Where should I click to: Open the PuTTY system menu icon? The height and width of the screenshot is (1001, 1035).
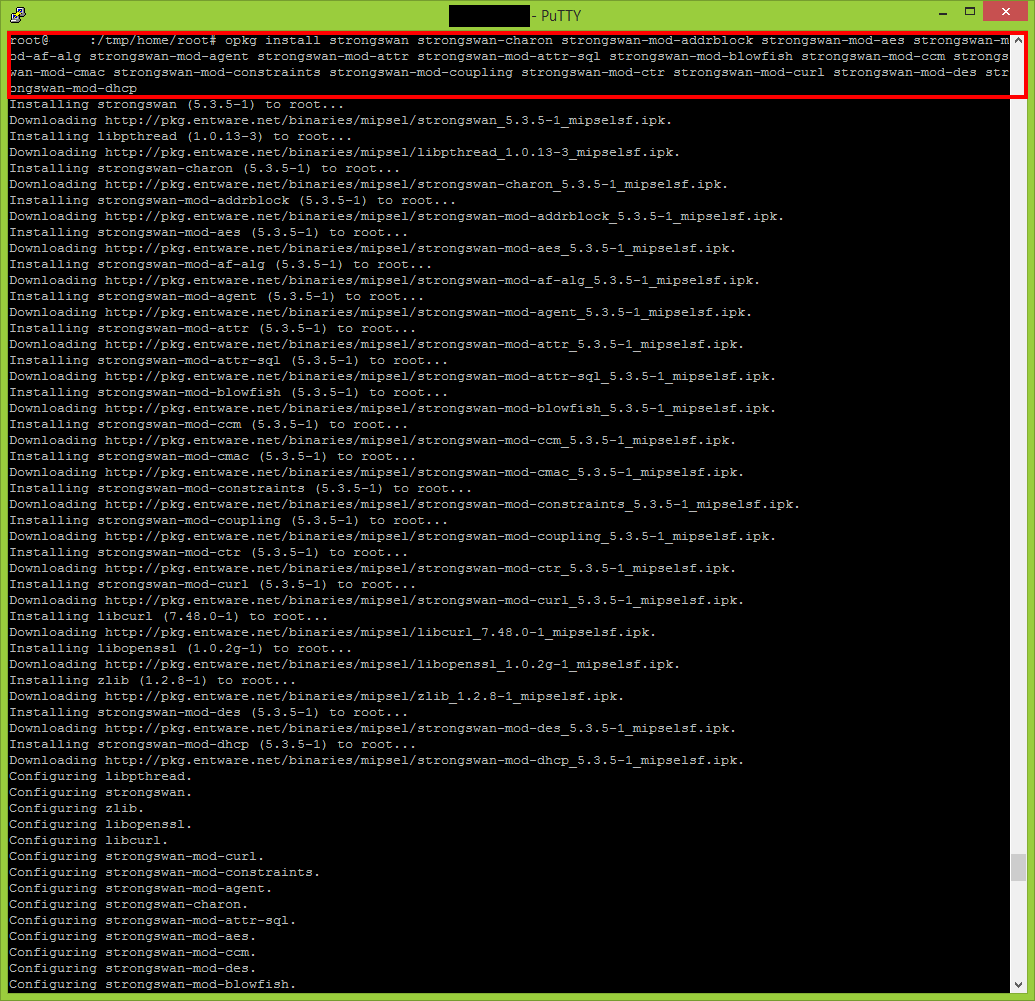(x=18, y=15)
